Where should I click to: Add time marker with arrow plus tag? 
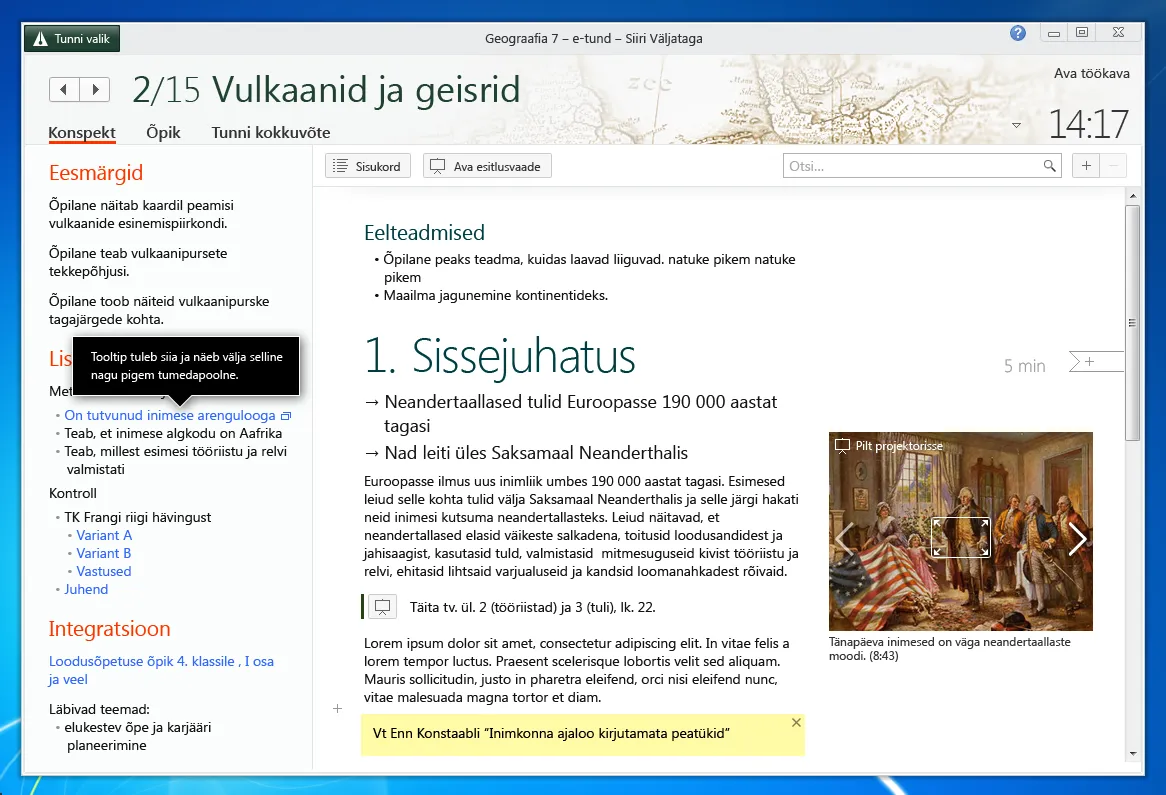(x=1095, y=361)
